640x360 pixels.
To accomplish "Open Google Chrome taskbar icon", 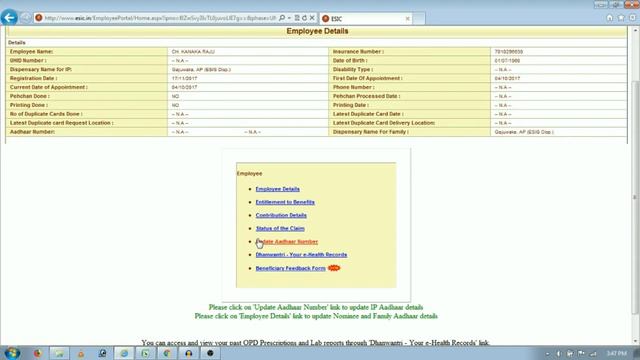I will (x=167, y=353).
